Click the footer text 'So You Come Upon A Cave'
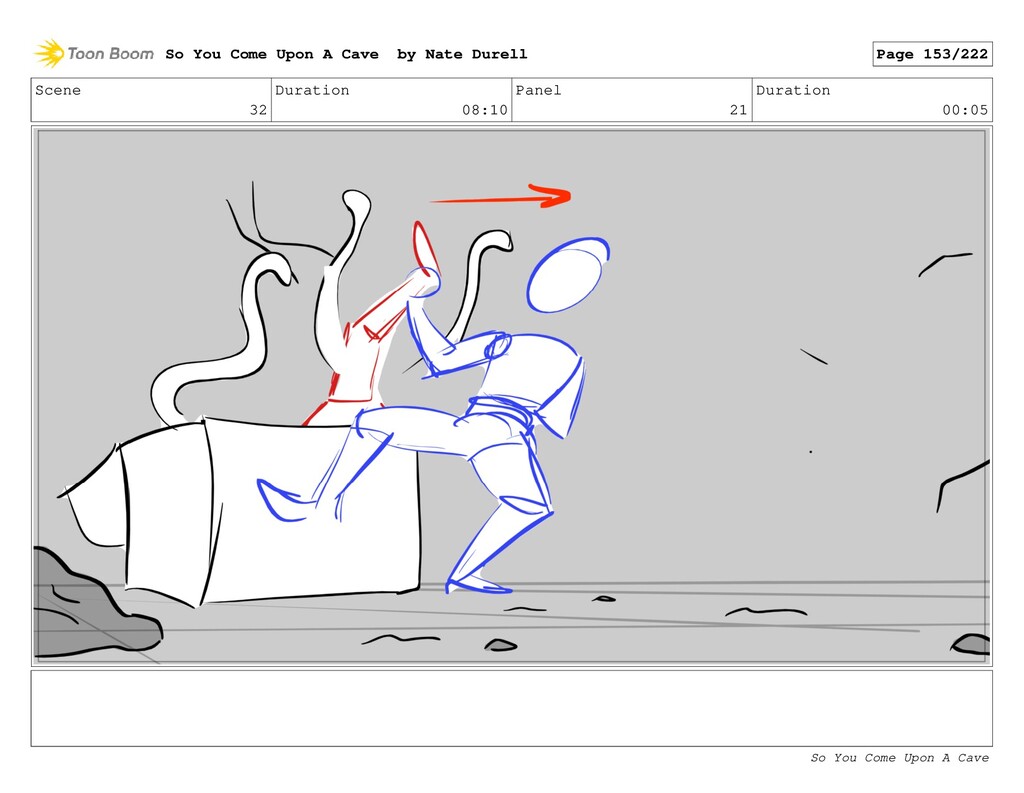This screenshot has width=1024, height=793. (x=899, y=758)
